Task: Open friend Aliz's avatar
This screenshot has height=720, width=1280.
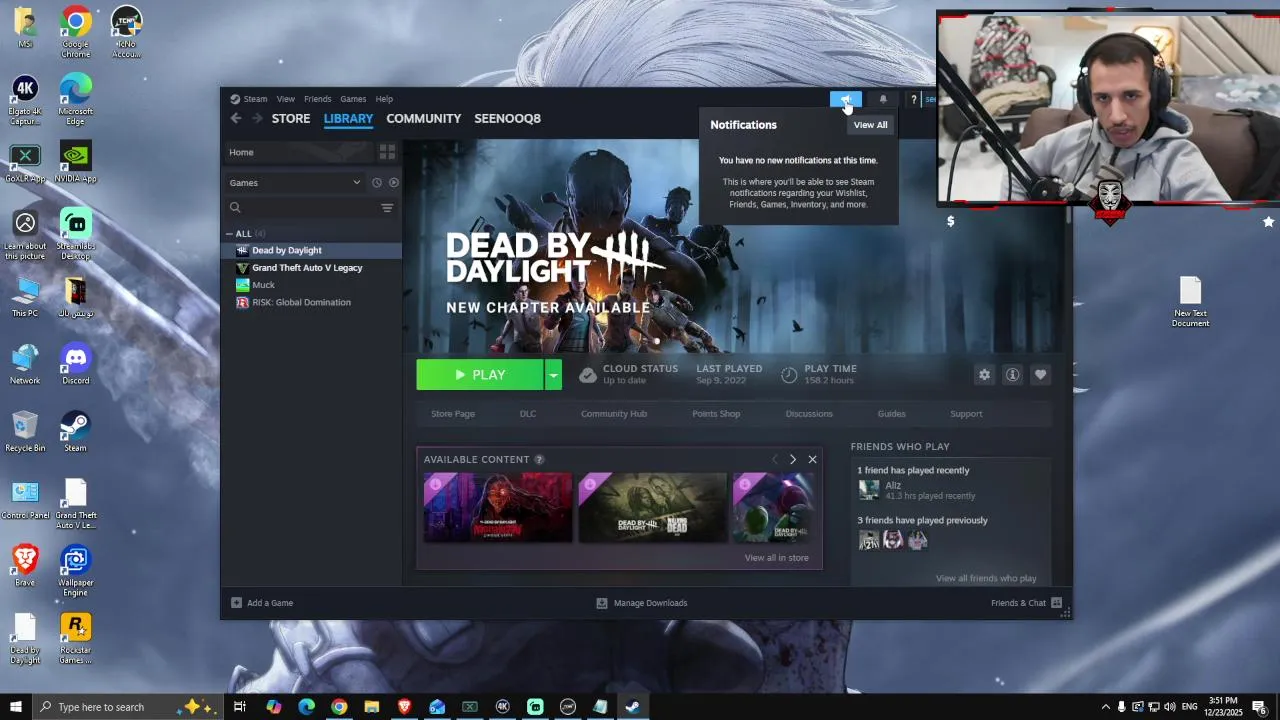Action: tap(869, 490)
